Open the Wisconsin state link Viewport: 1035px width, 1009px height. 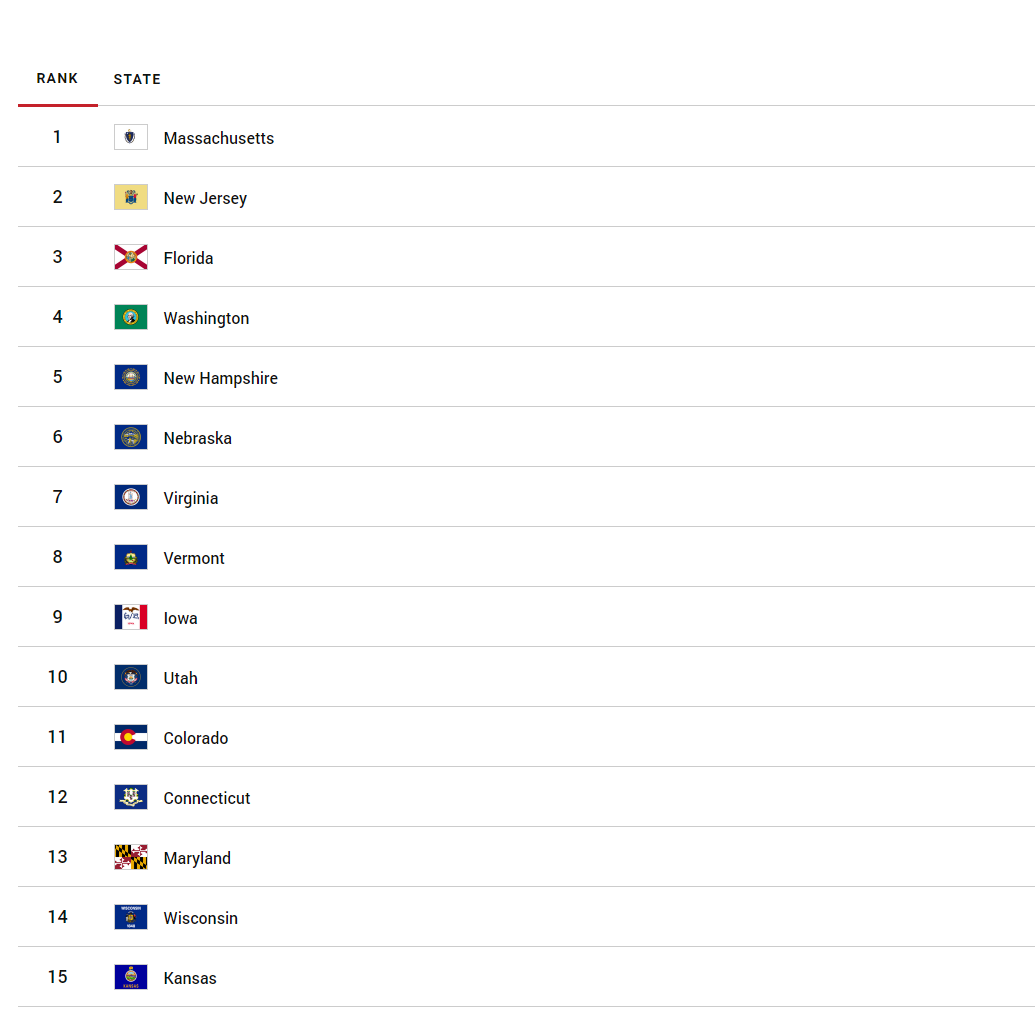pos(201,918)
